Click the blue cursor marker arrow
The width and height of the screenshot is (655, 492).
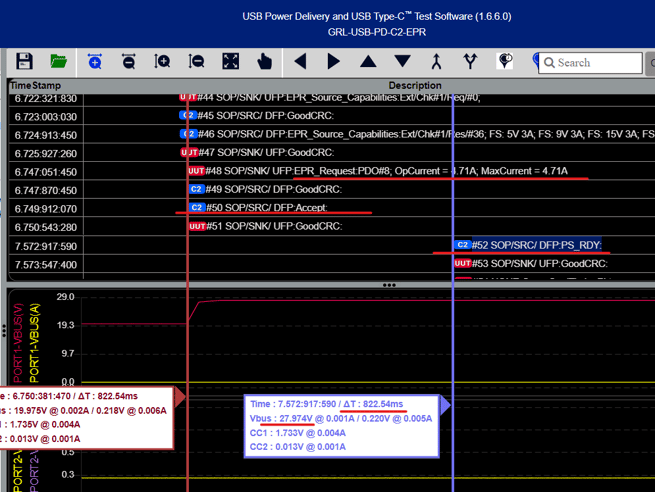446,405
